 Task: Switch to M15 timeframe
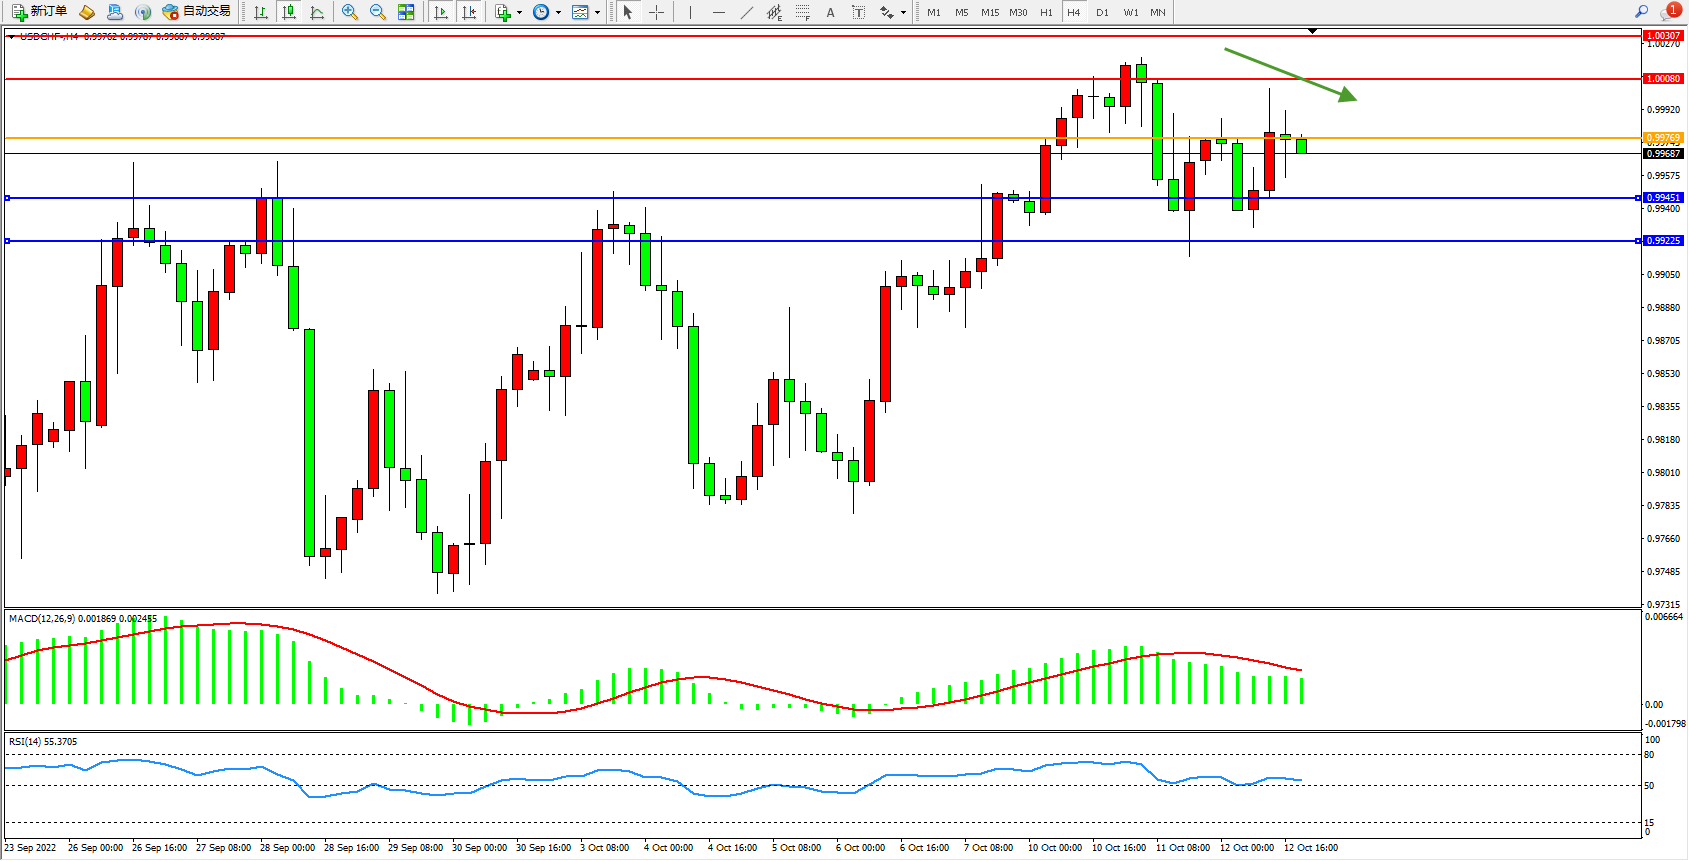[989, 12]
